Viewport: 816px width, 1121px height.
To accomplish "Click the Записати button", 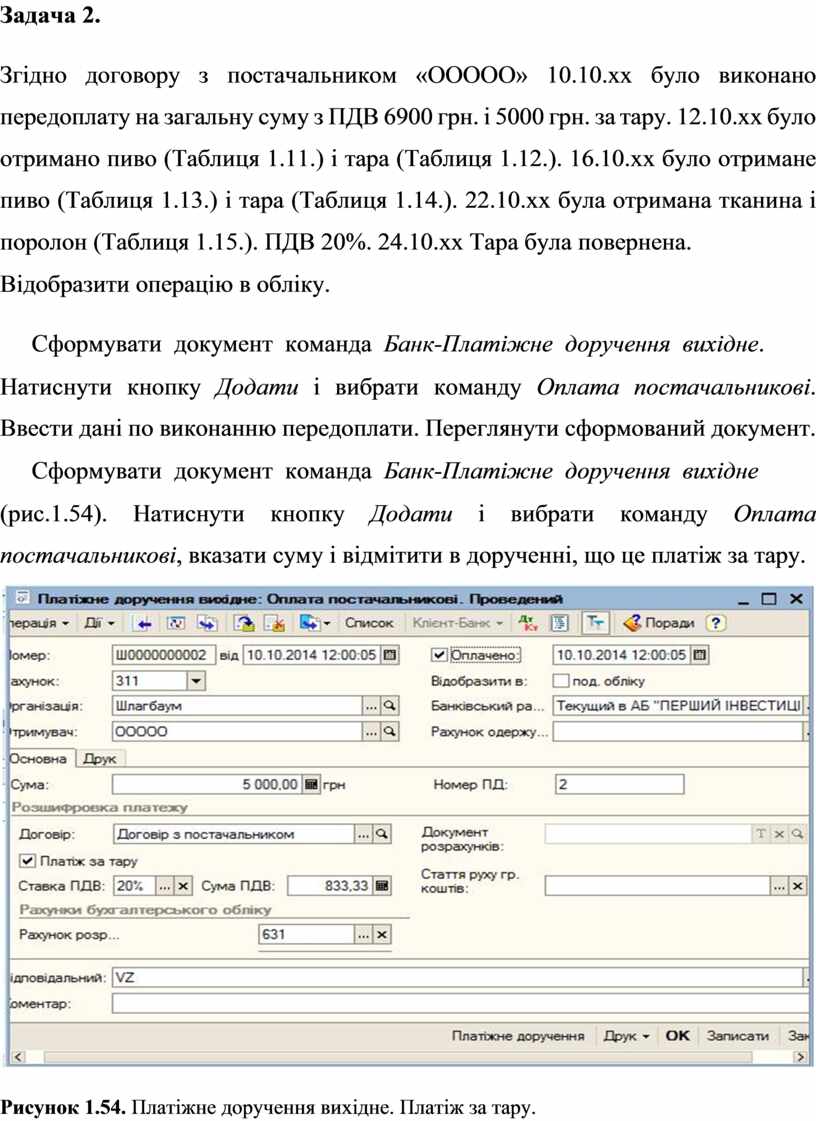I will [737, 1035].
